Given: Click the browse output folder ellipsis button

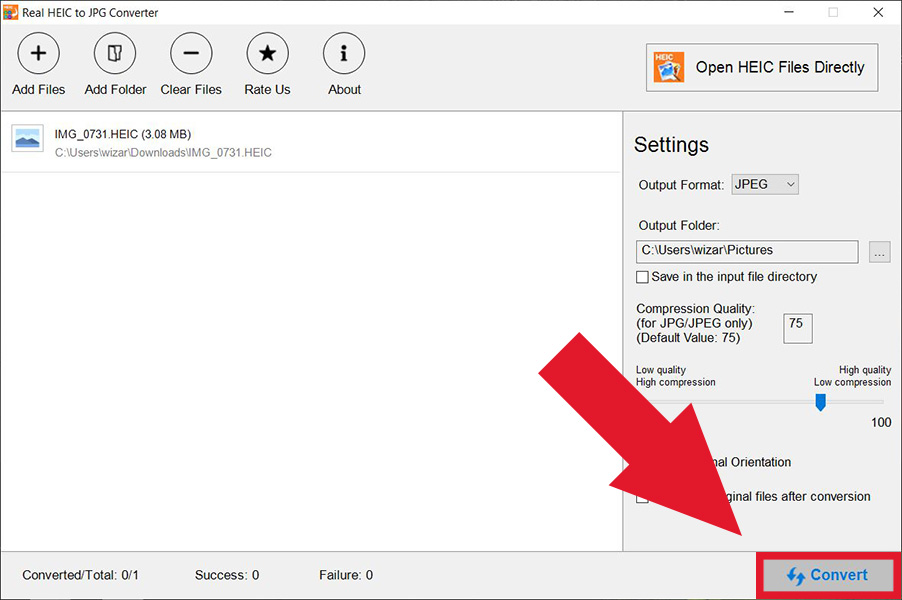Looking at the screenshot, I should [x=879, y=252].
